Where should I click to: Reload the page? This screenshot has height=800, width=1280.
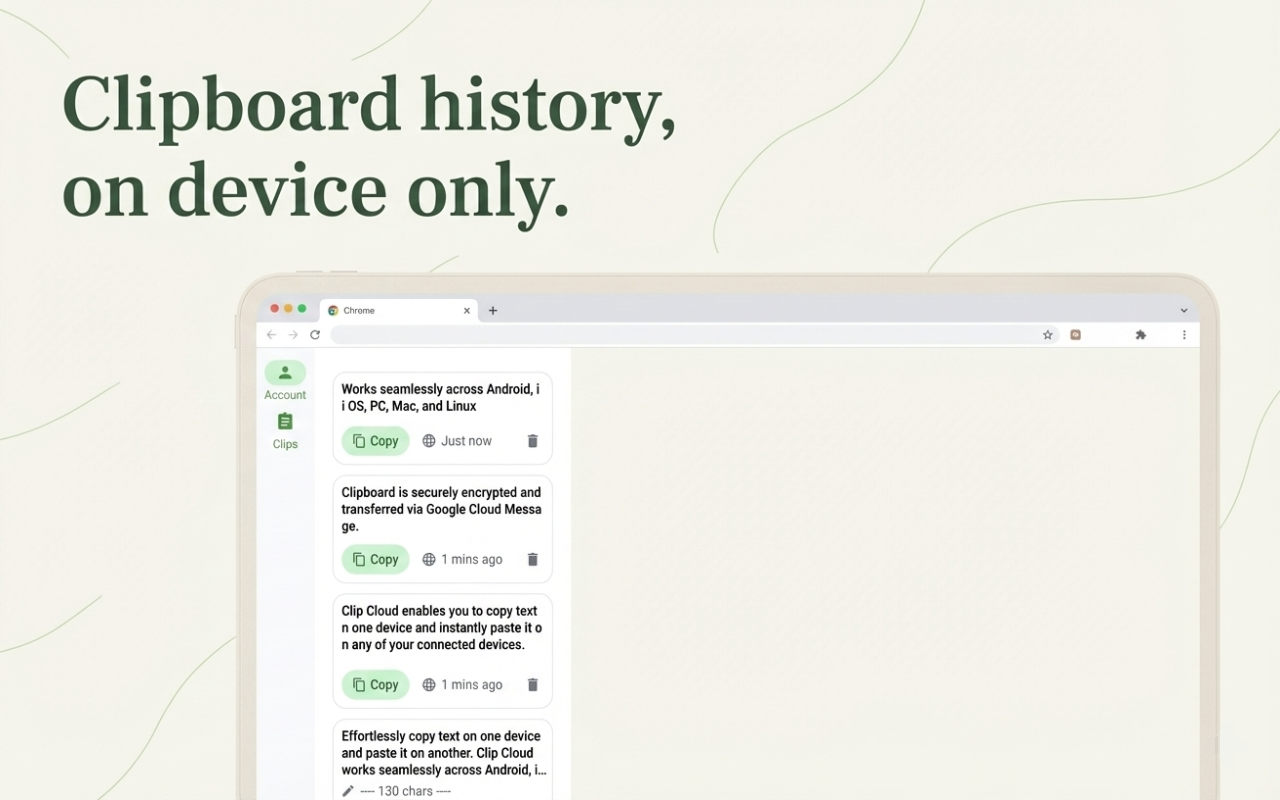pyautogui.click(x=315, y=334)
